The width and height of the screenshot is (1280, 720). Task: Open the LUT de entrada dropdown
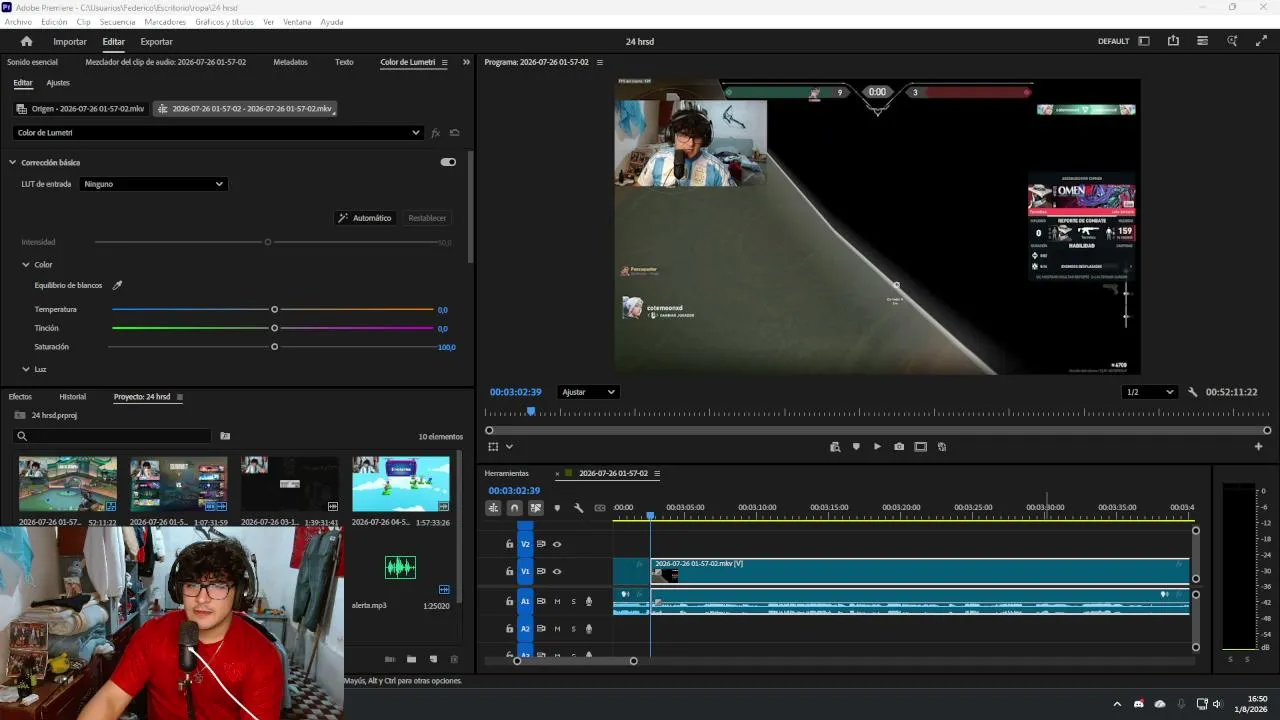[153, 184]
